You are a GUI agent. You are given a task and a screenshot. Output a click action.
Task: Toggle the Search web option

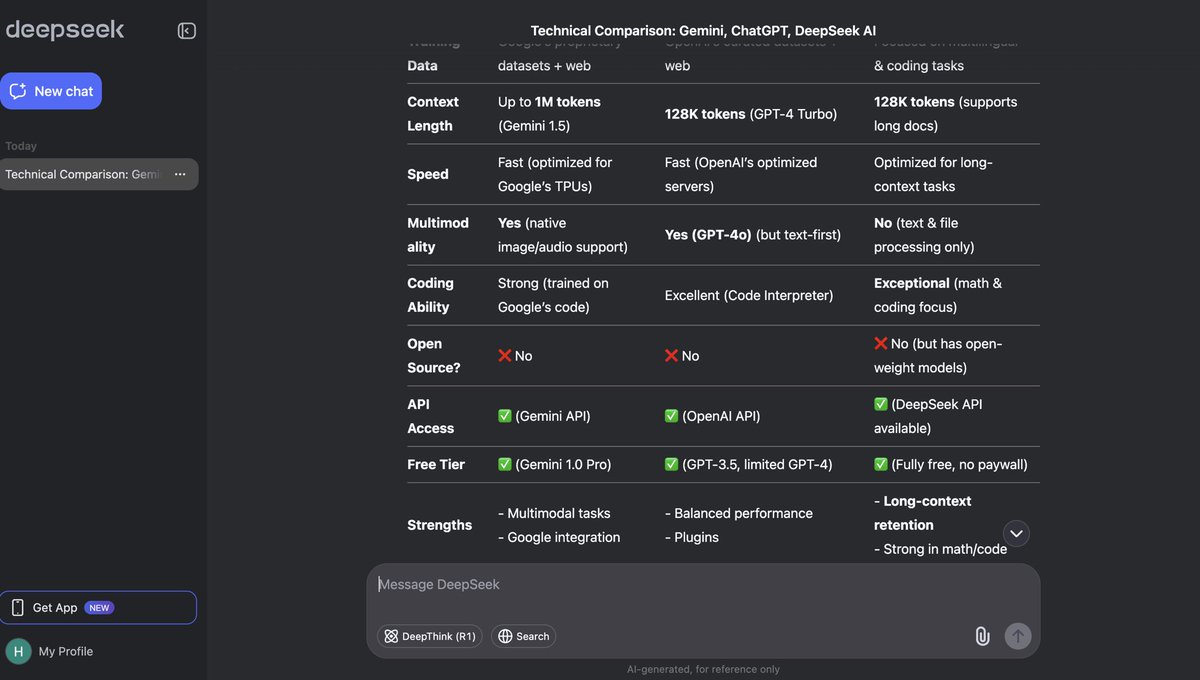coord(523,636)
